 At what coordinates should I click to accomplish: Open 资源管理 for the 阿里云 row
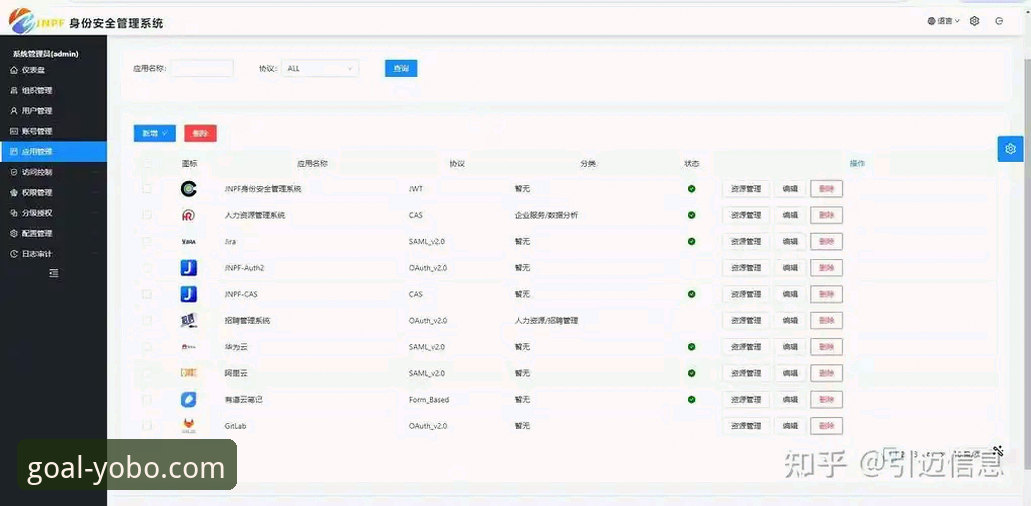pos(746,373)
